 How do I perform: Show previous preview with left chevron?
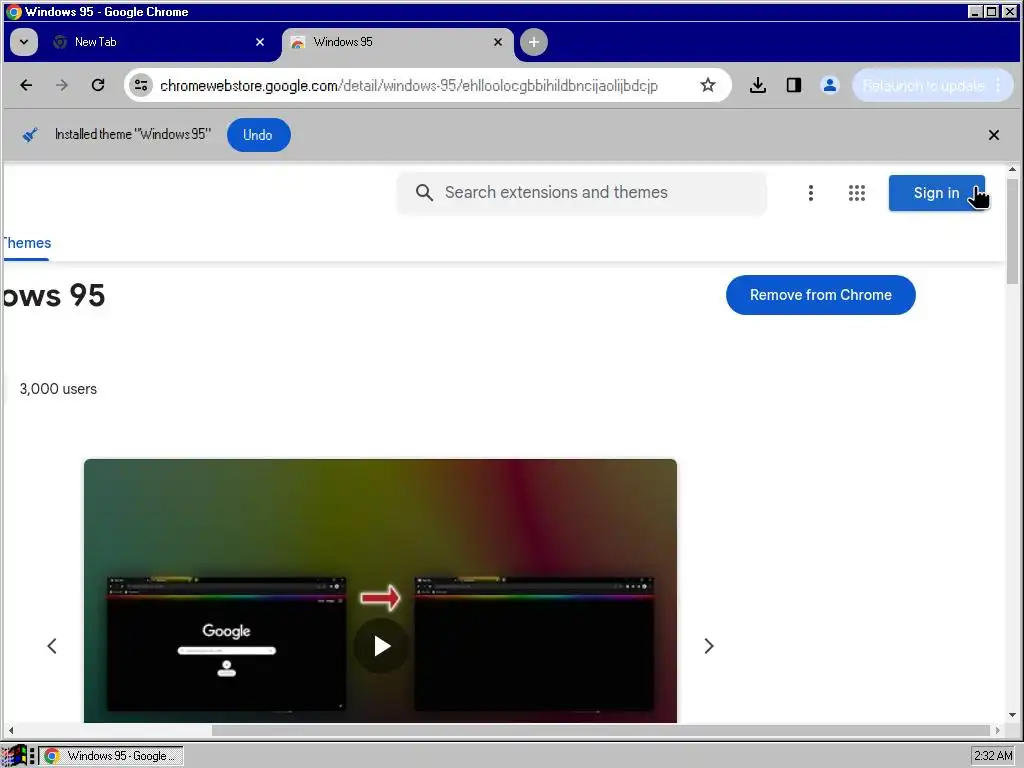(x=52, y=646)
